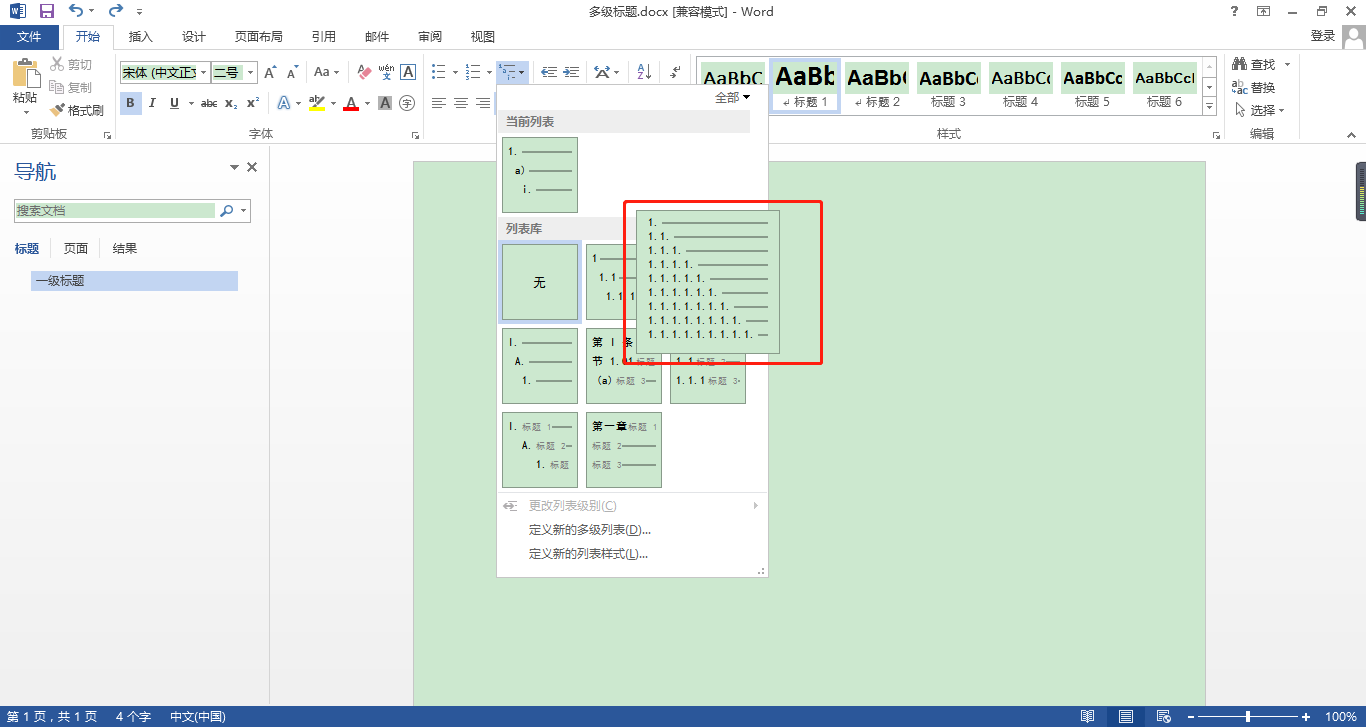Expand the numbering list dropdown arrow

point(489,72)
